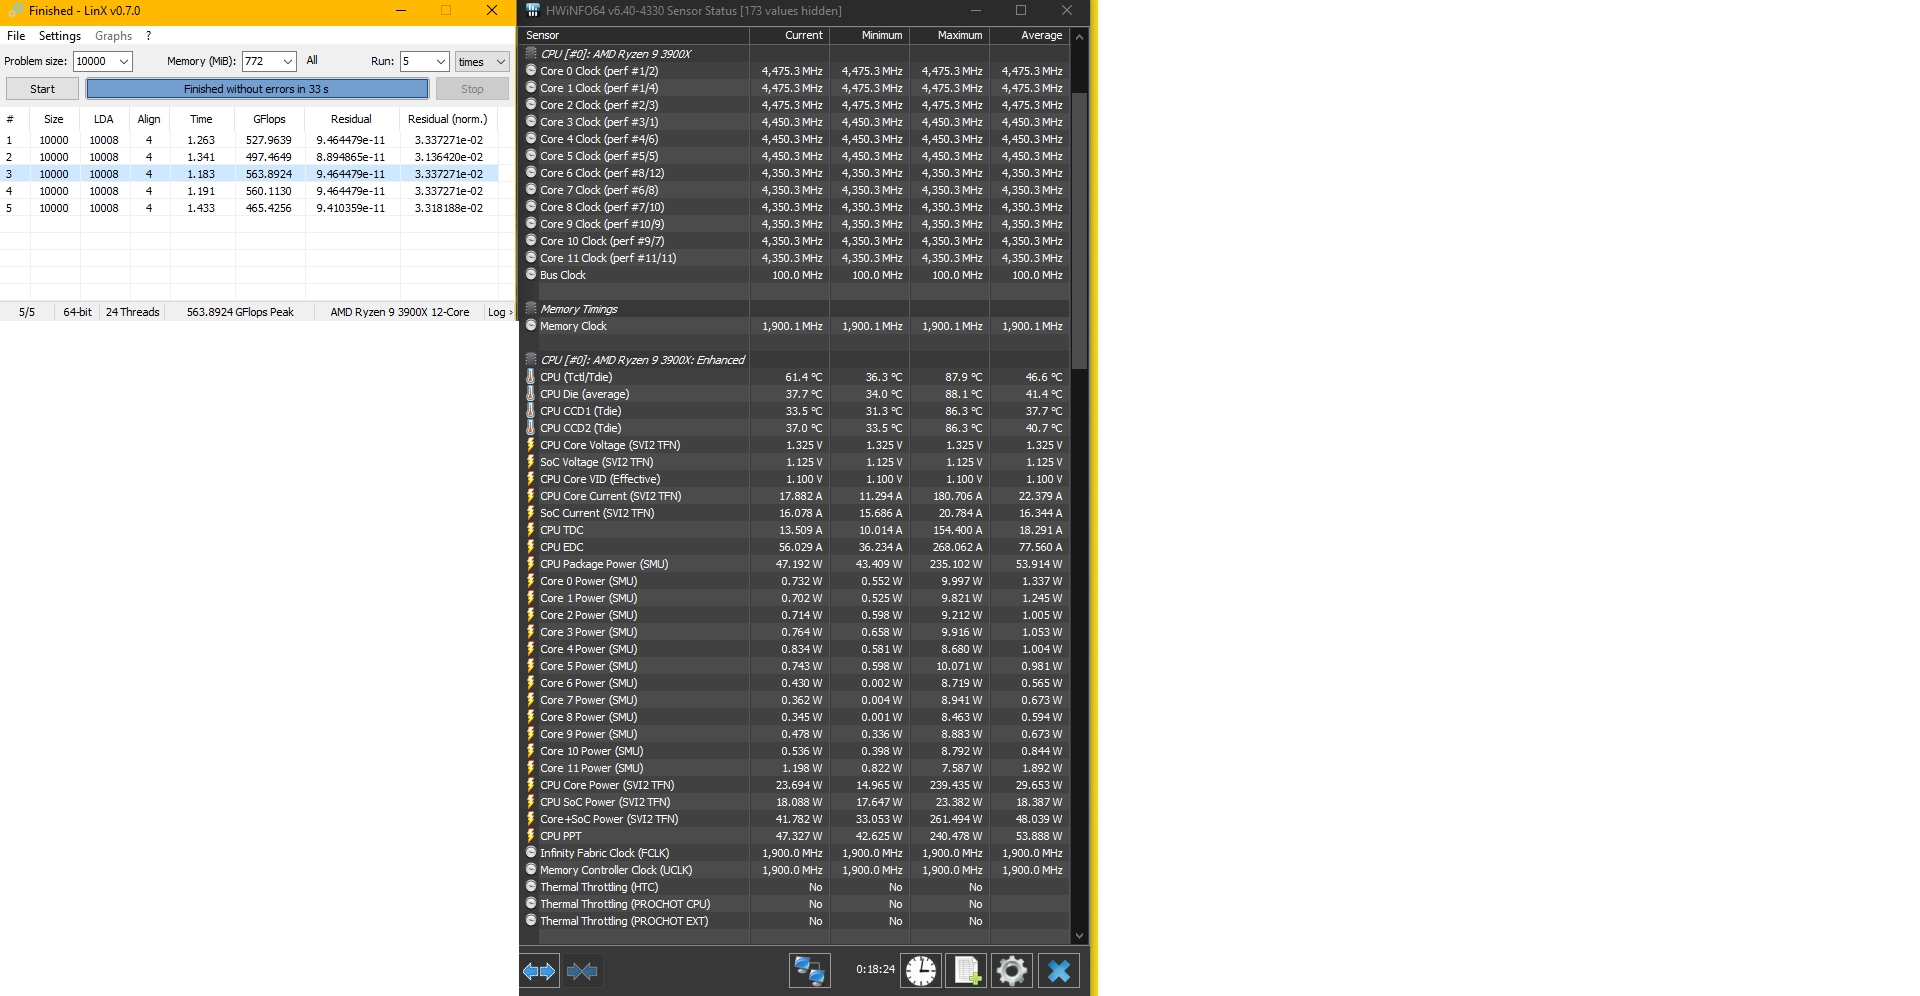The height and width of the screenshot is (996, 1920).
Task: Click the '24 Threads' status bar entry
Action: point(133,313)
